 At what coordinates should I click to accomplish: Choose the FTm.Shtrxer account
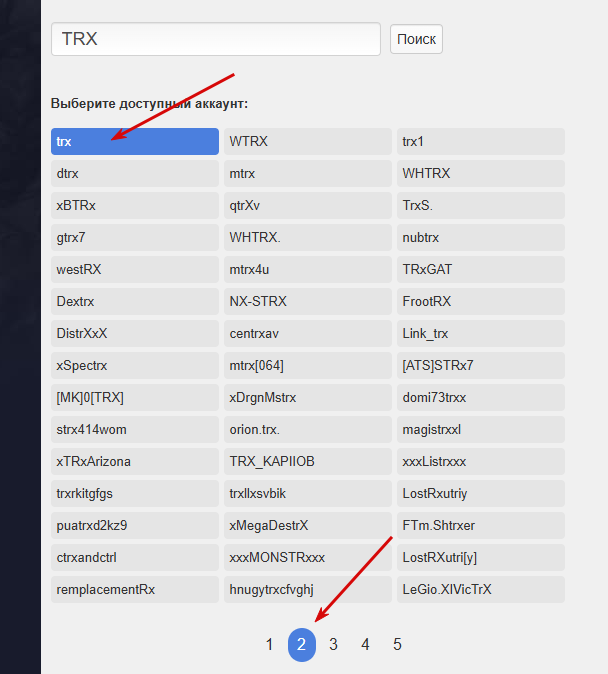point(481,526)
